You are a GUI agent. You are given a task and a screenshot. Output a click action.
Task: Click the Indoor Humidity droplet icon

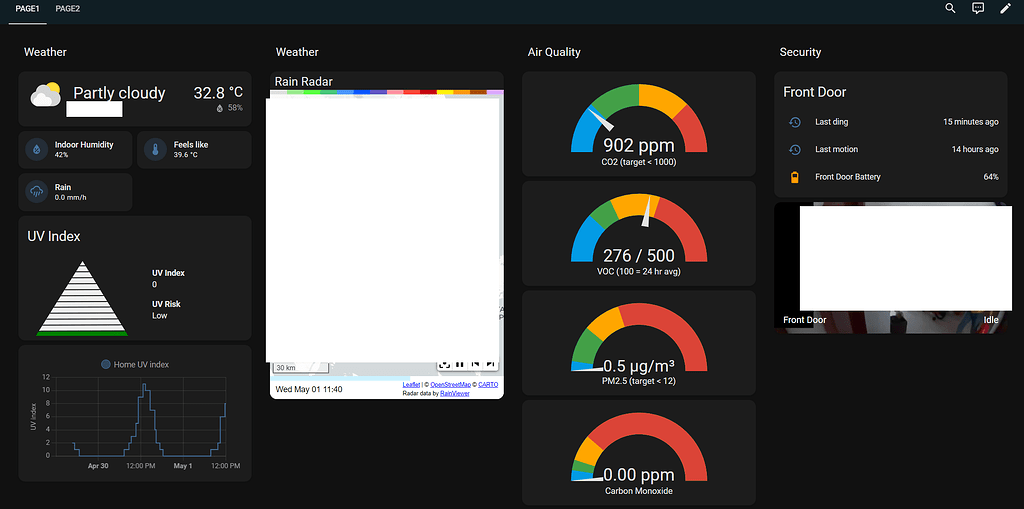(37, 150)
